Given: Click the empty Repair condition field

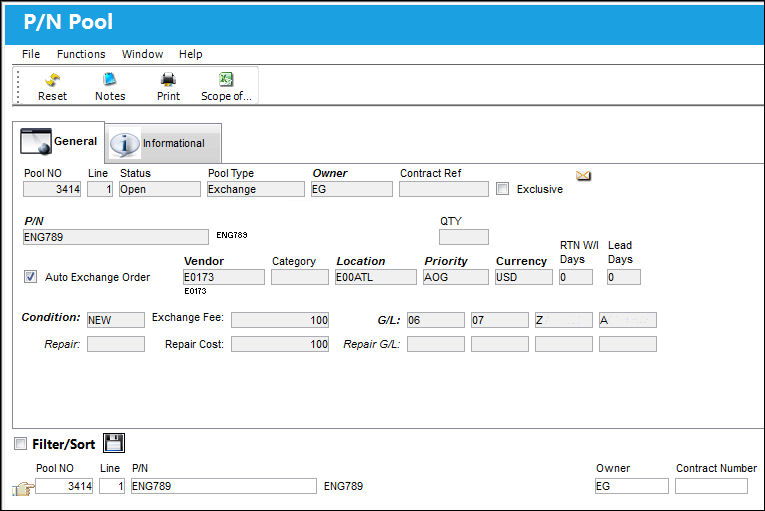Looking at the screenshot, I should coord(116,344).
